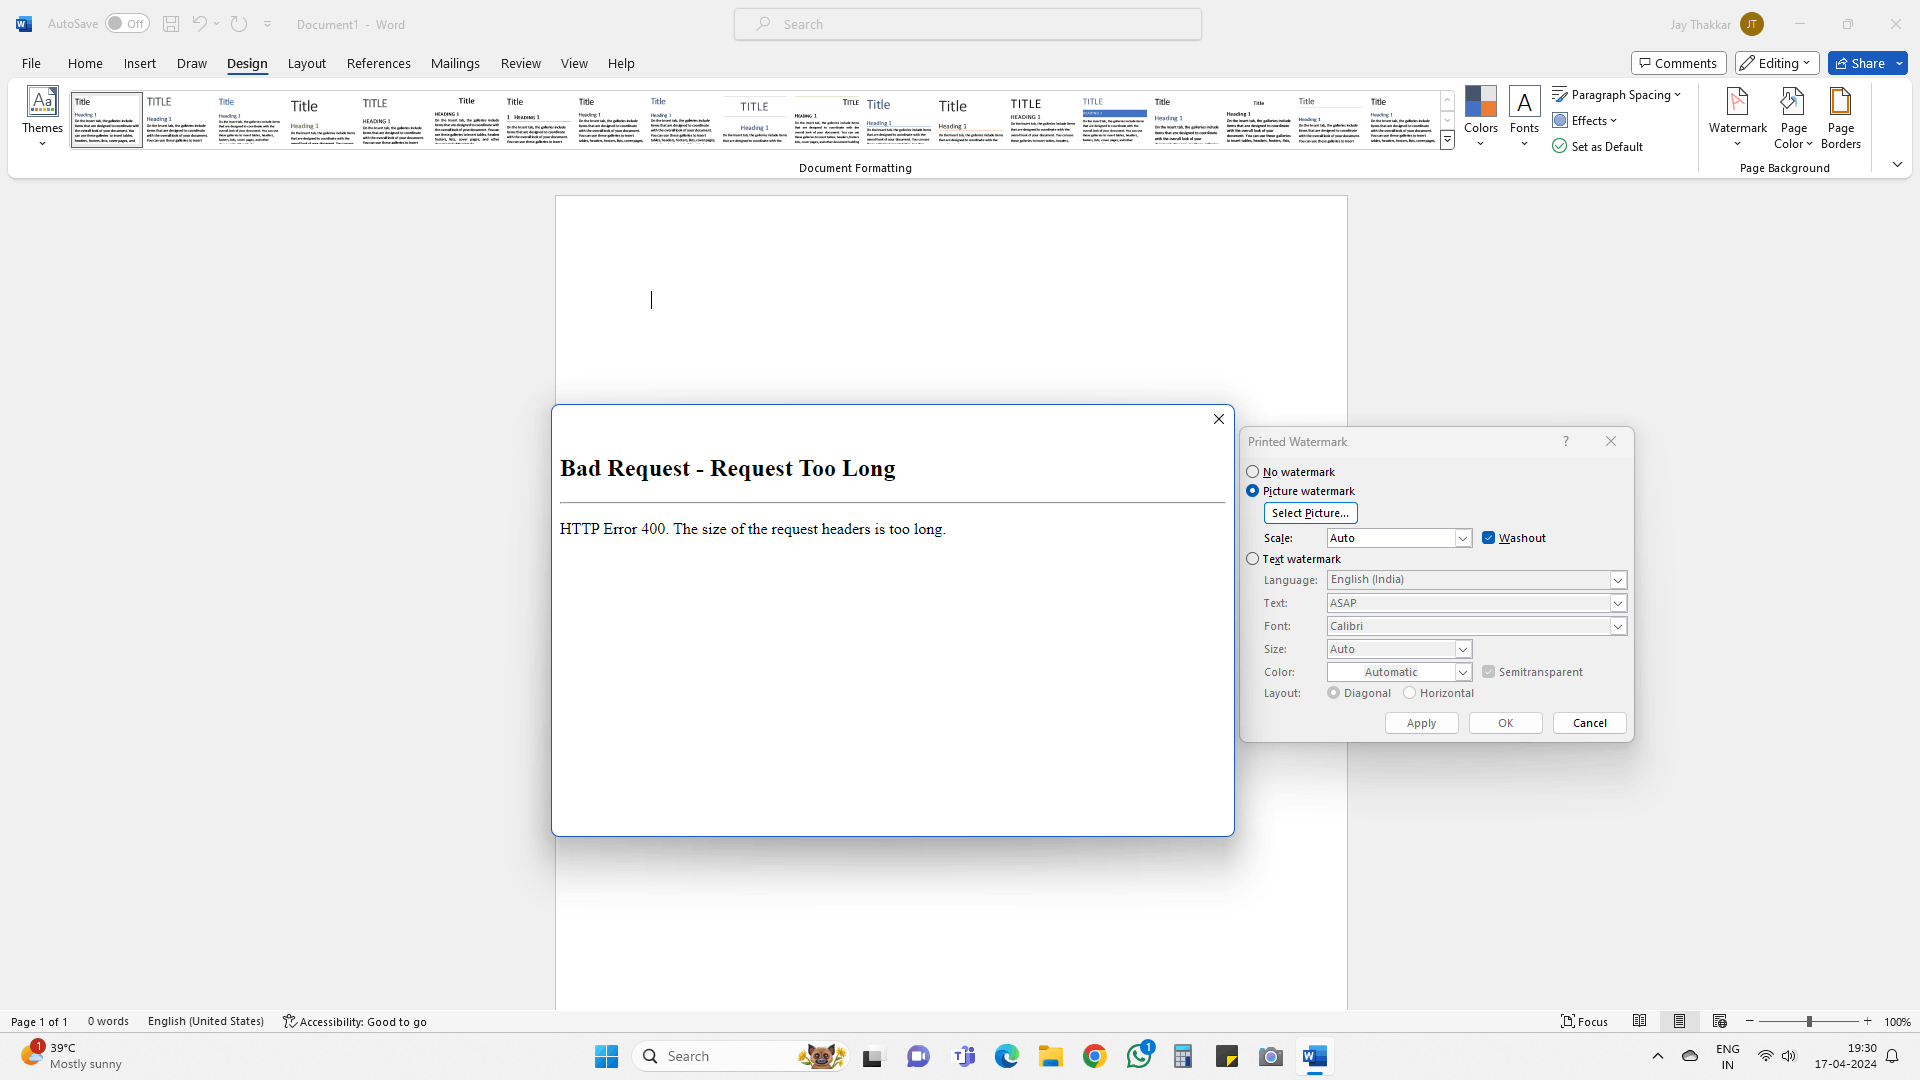
Task: Open the Comments pane
Action: coord(1678,63)
